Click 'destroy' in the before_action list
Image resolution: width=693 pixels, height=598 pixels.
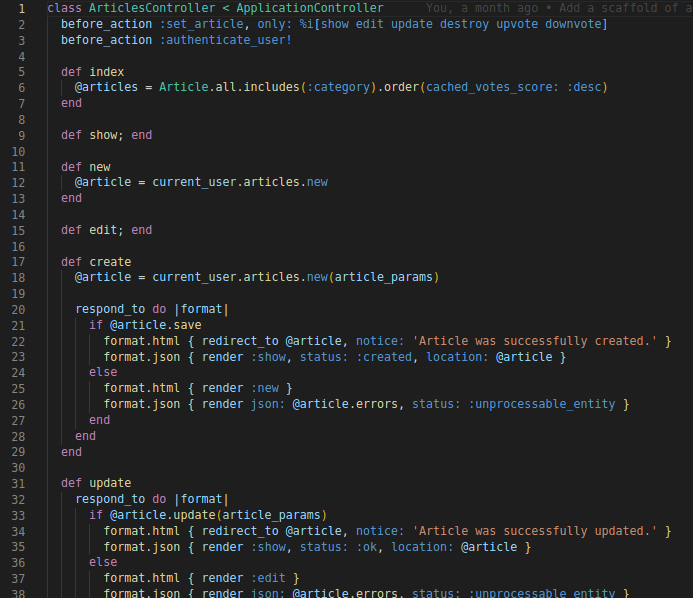[464, 24]
